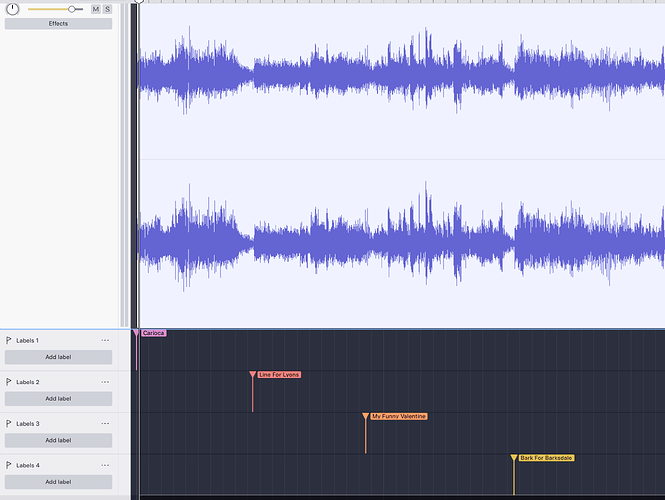Add a label to Labels 3 track
Image resolution: width=665 pixels, height=500 pixels.
tap(59, 440)
